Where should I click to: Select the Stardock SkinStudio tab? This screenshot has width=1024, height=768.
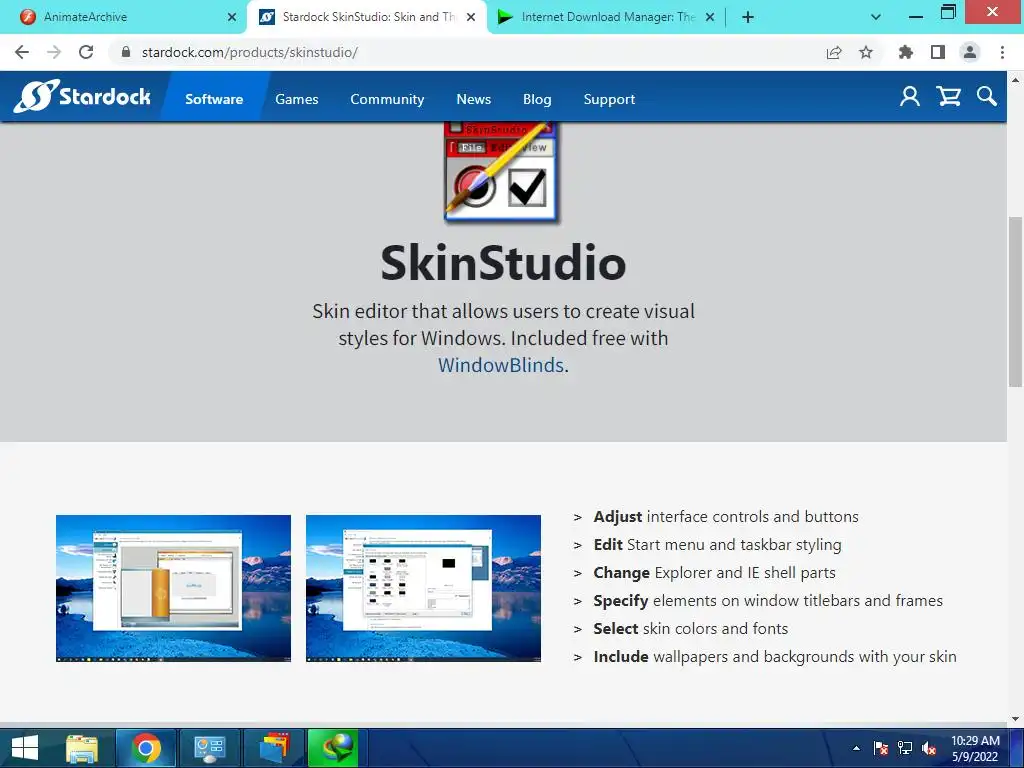point(366,17)
